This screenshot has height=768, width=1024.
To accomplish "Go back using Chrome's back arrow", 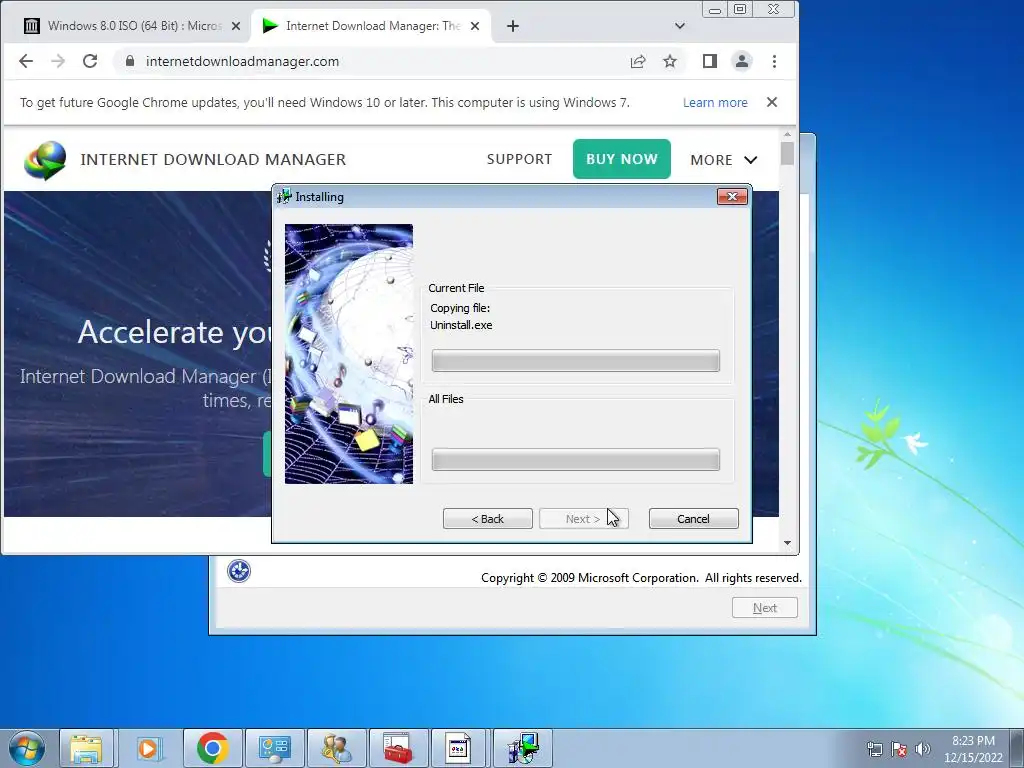I will click(x=26, y=61).
